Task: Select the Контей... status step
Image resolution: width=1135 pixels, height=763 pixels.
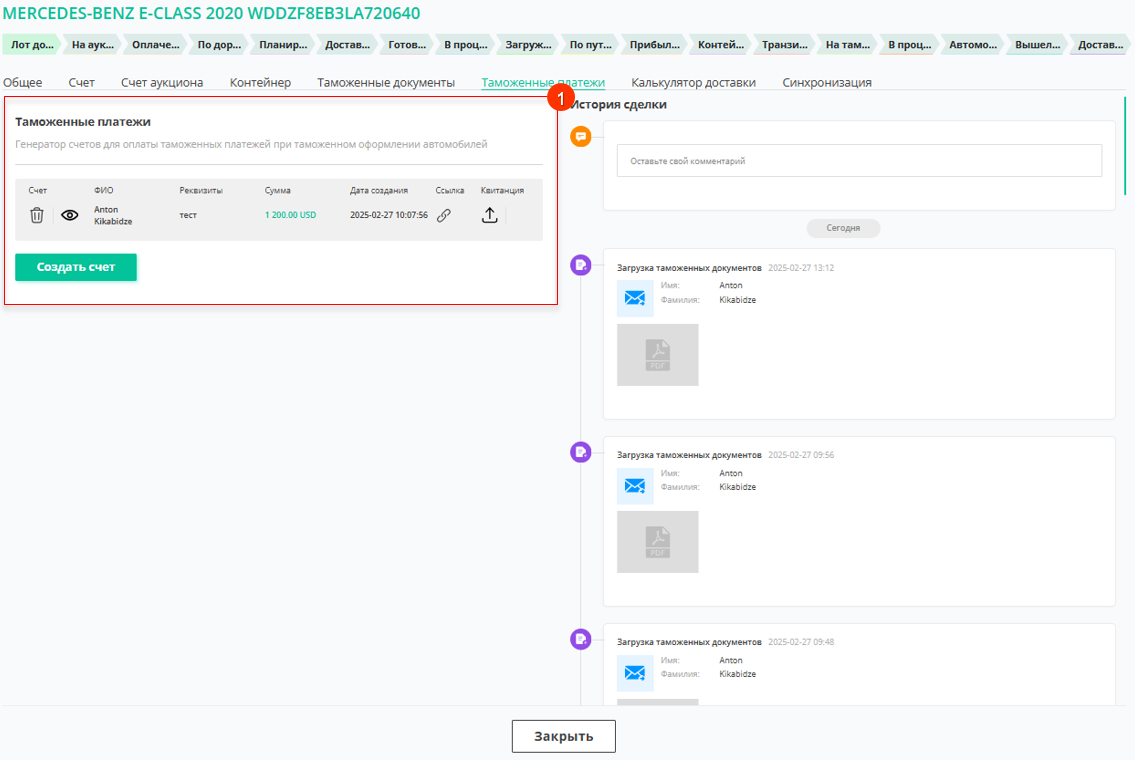Action: coord(721,45)
